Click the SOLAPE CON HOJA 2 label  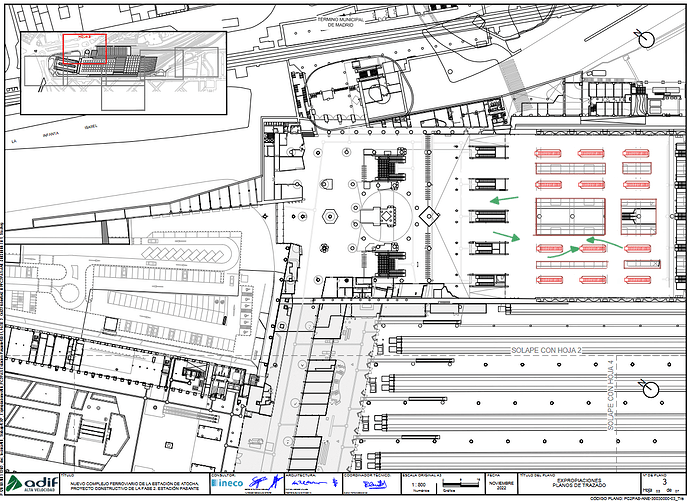(x=546, y=350)
